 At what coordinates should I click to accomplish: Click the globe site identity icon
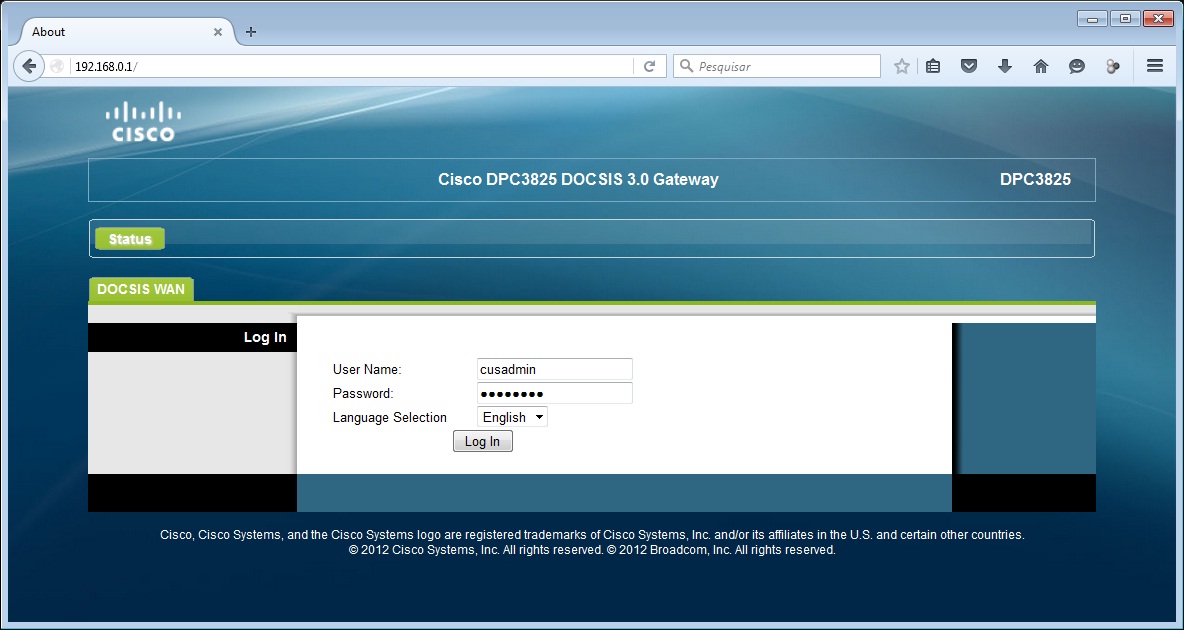[57, 66]
